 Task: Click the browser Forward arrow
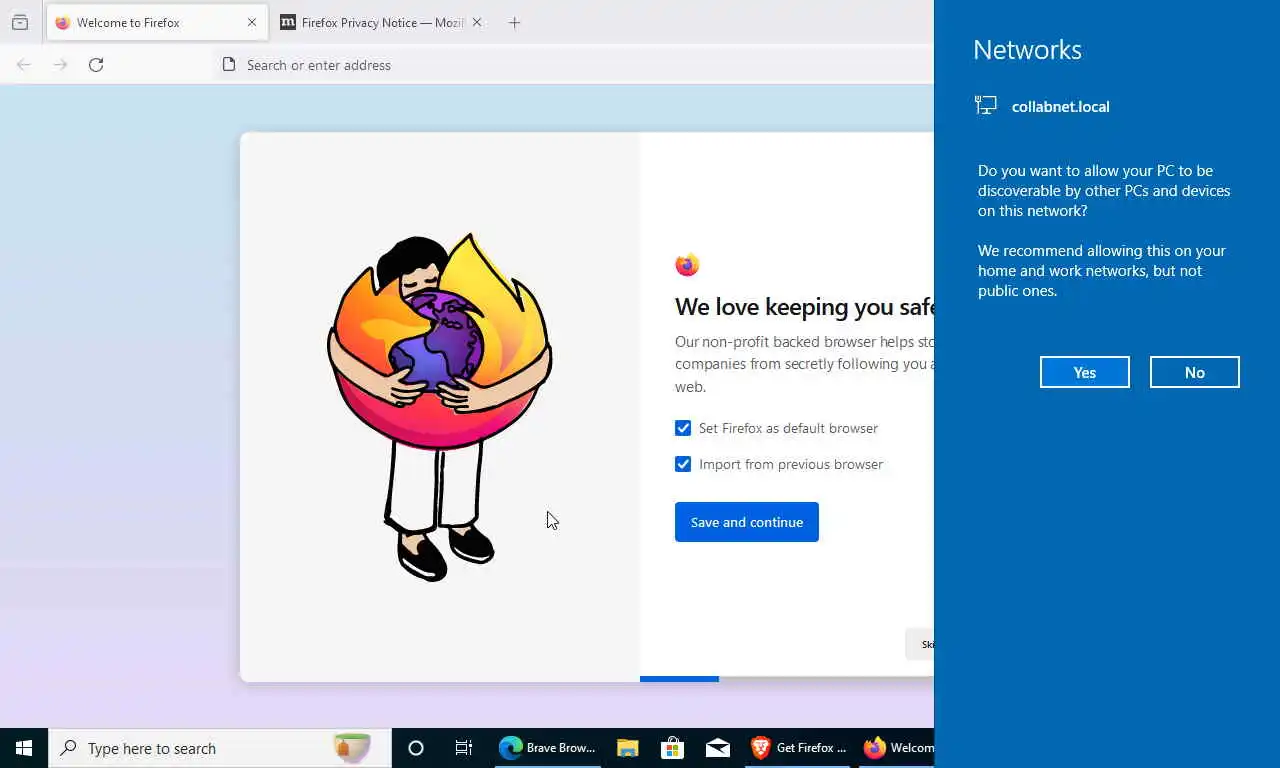pos(60,65)
